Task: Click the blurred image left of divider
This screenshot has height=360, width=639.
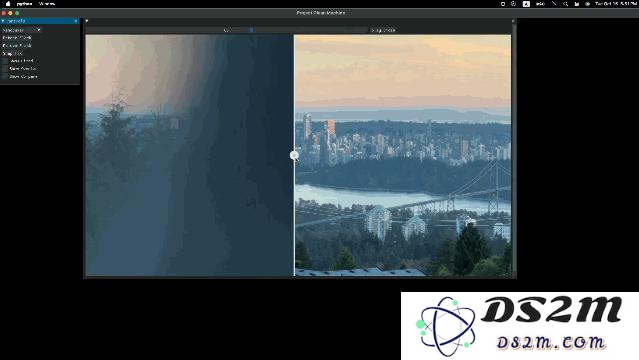Action: click(x=189, y=155)
